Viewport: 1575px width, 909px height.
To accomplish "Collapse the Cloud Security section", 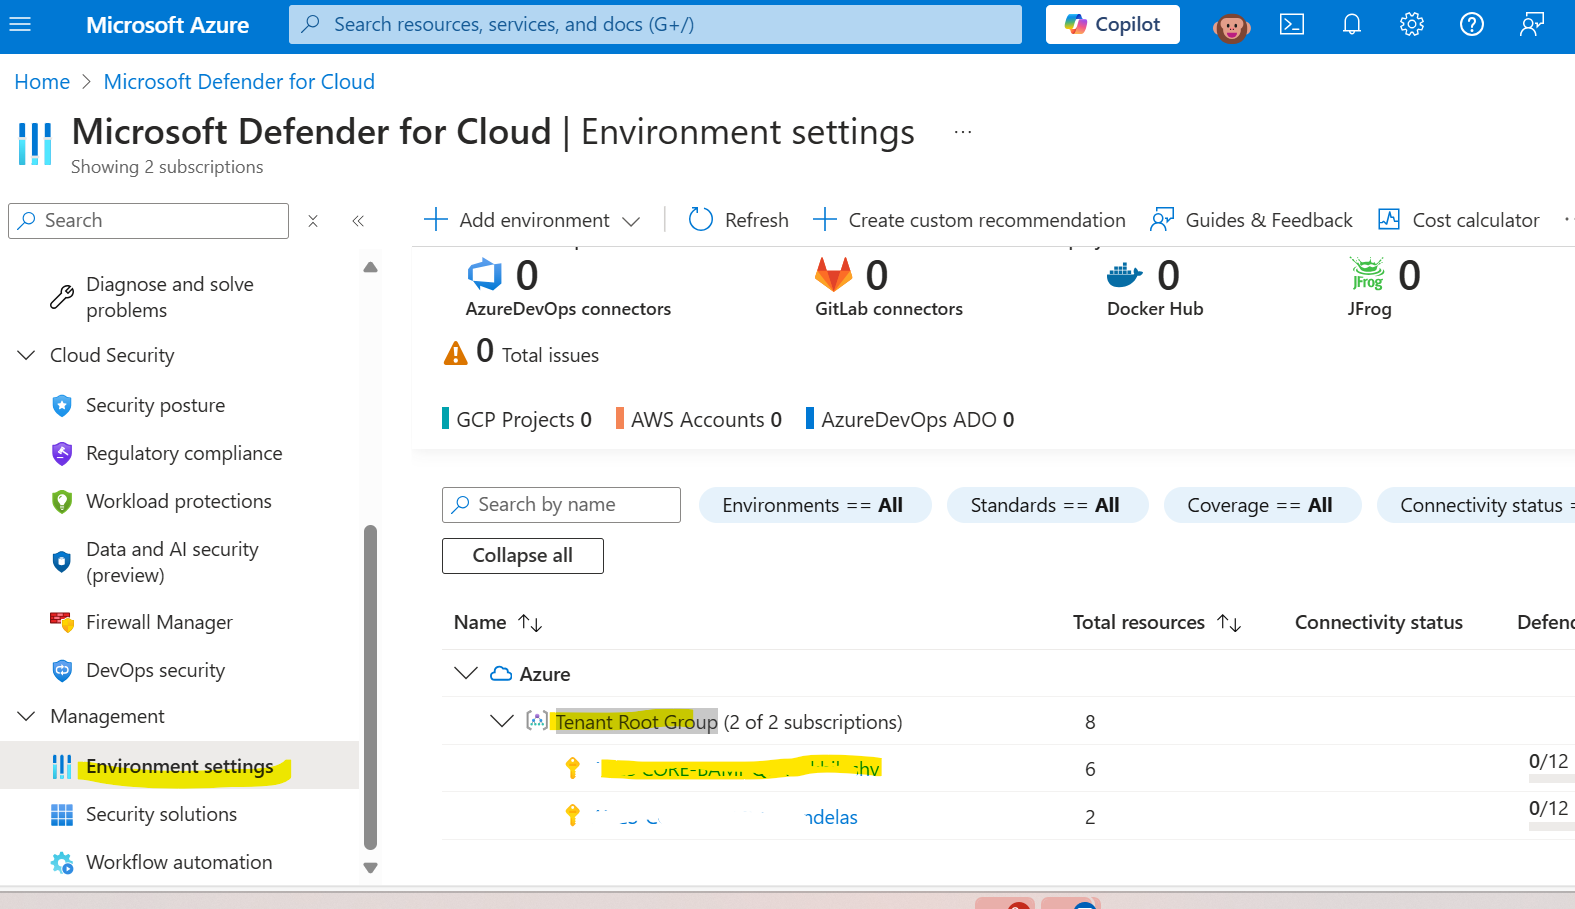I will coord(26,355).
